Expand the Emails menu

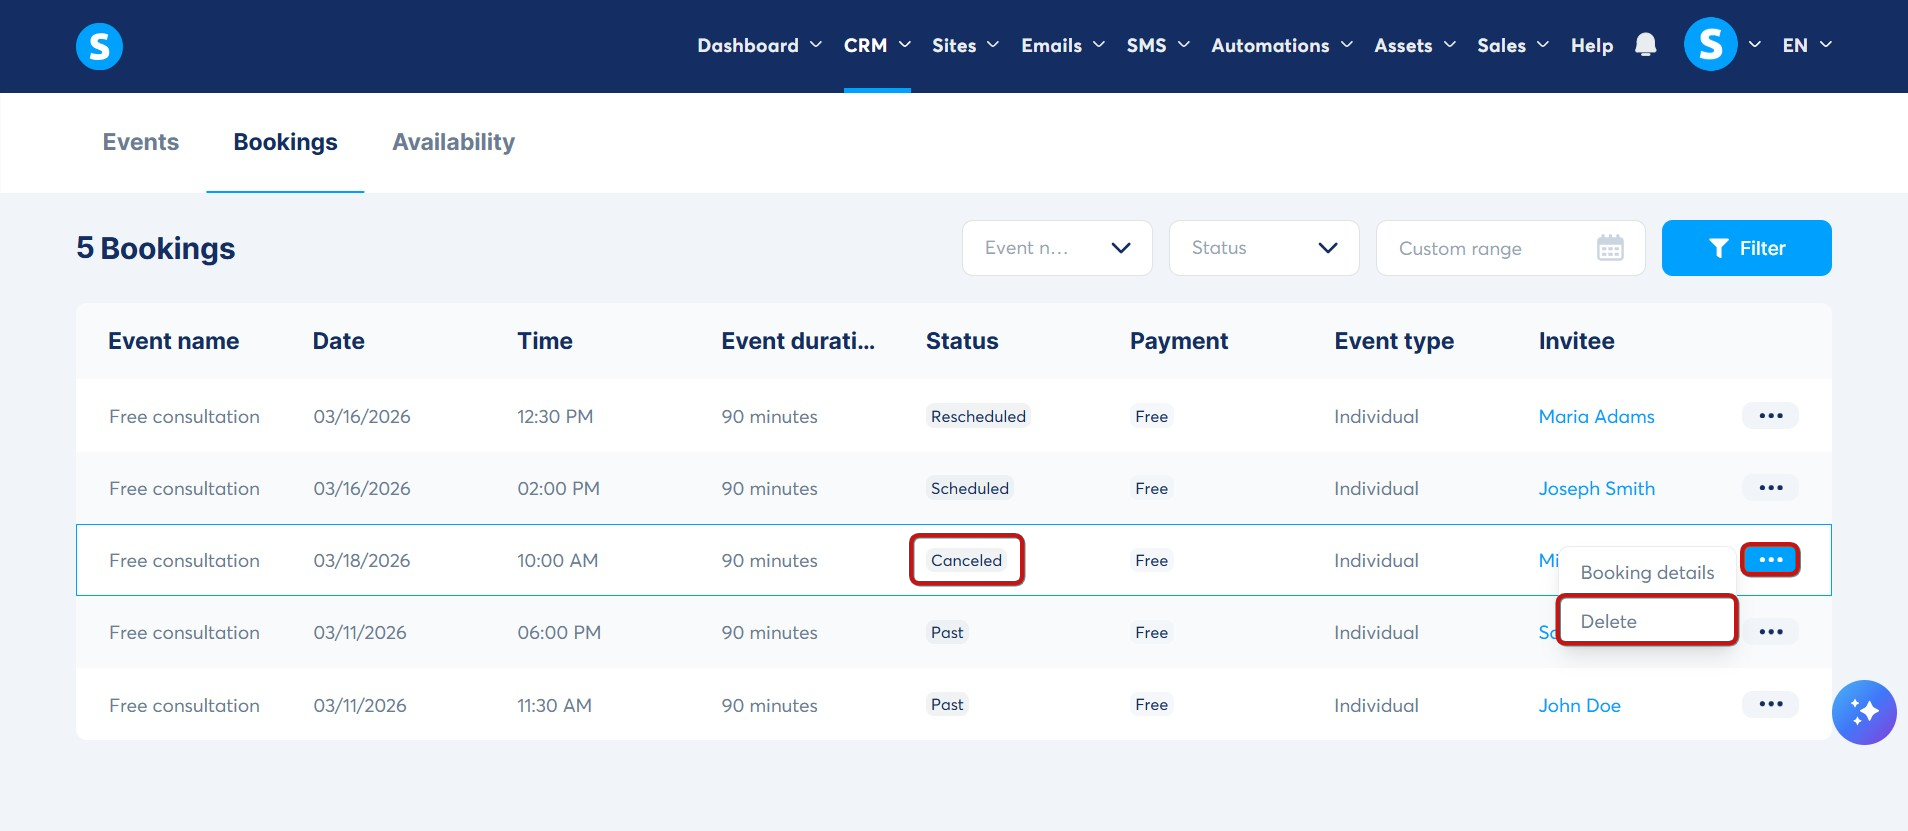[x=1063, y=45]
